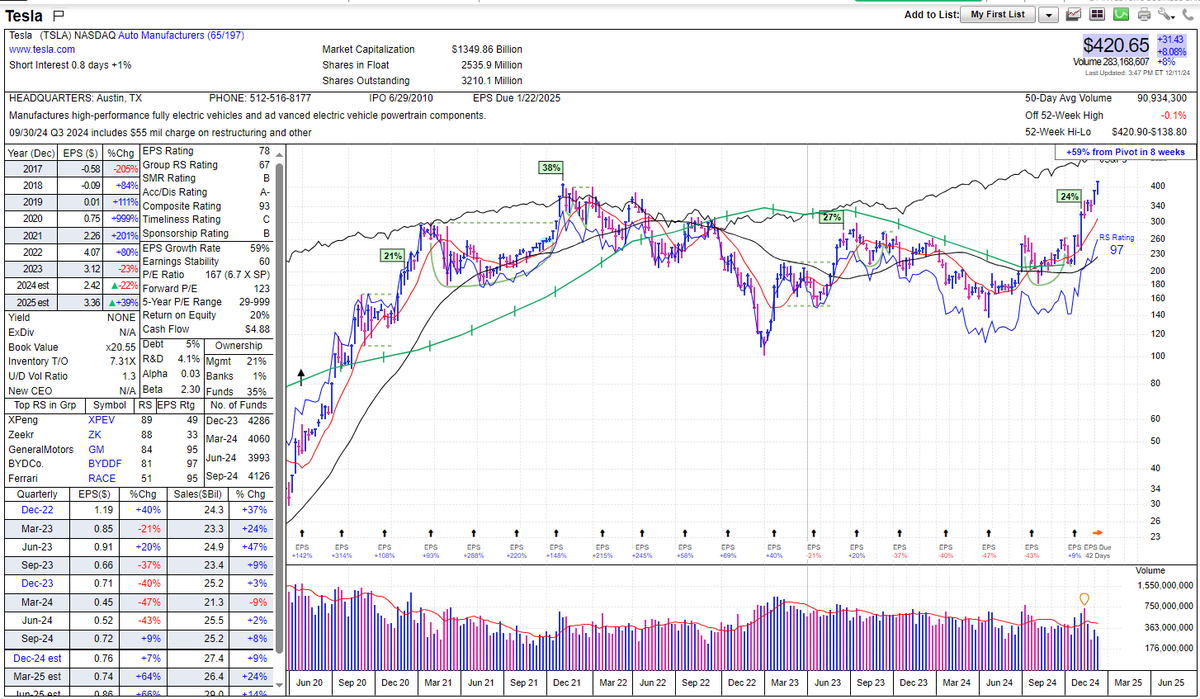The width and height of the screenshot is (1200, 699).
Task: Click the Short Interest 0.8 days +1% text
Action: coord(70,65)
